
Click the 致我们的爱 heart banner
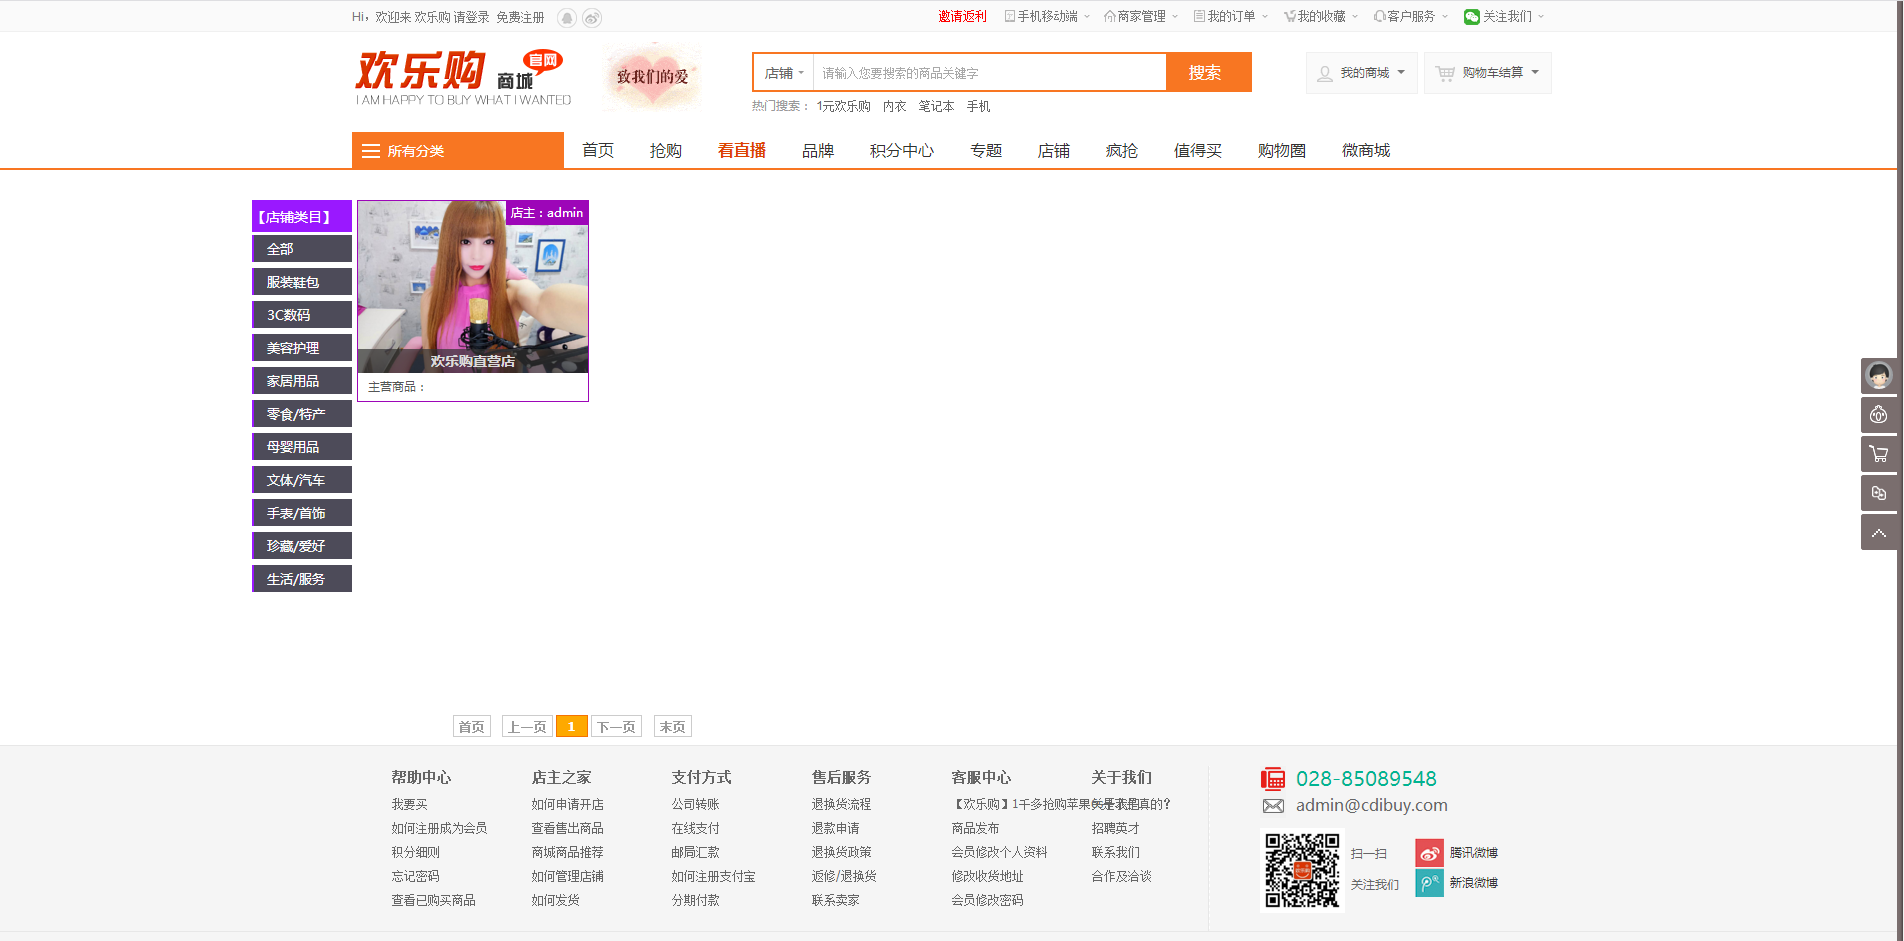pyautogui.click(x=652, y=76)
